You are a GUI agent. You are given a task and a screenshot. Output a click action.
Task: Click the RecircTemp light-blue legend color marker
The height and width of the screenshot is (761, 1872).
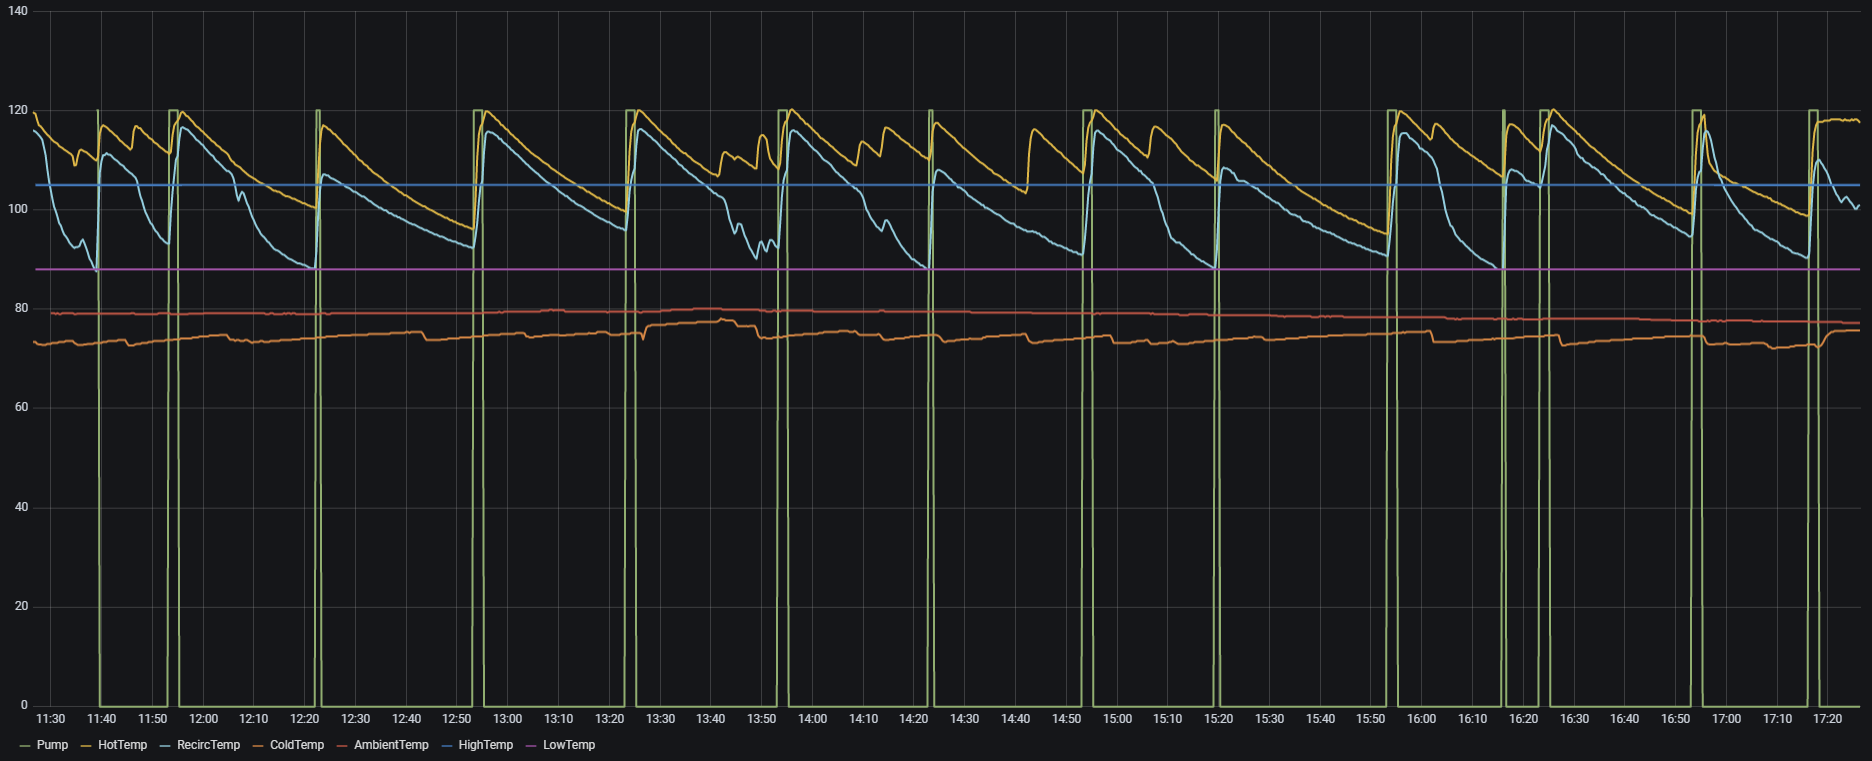tap(165, 746)
